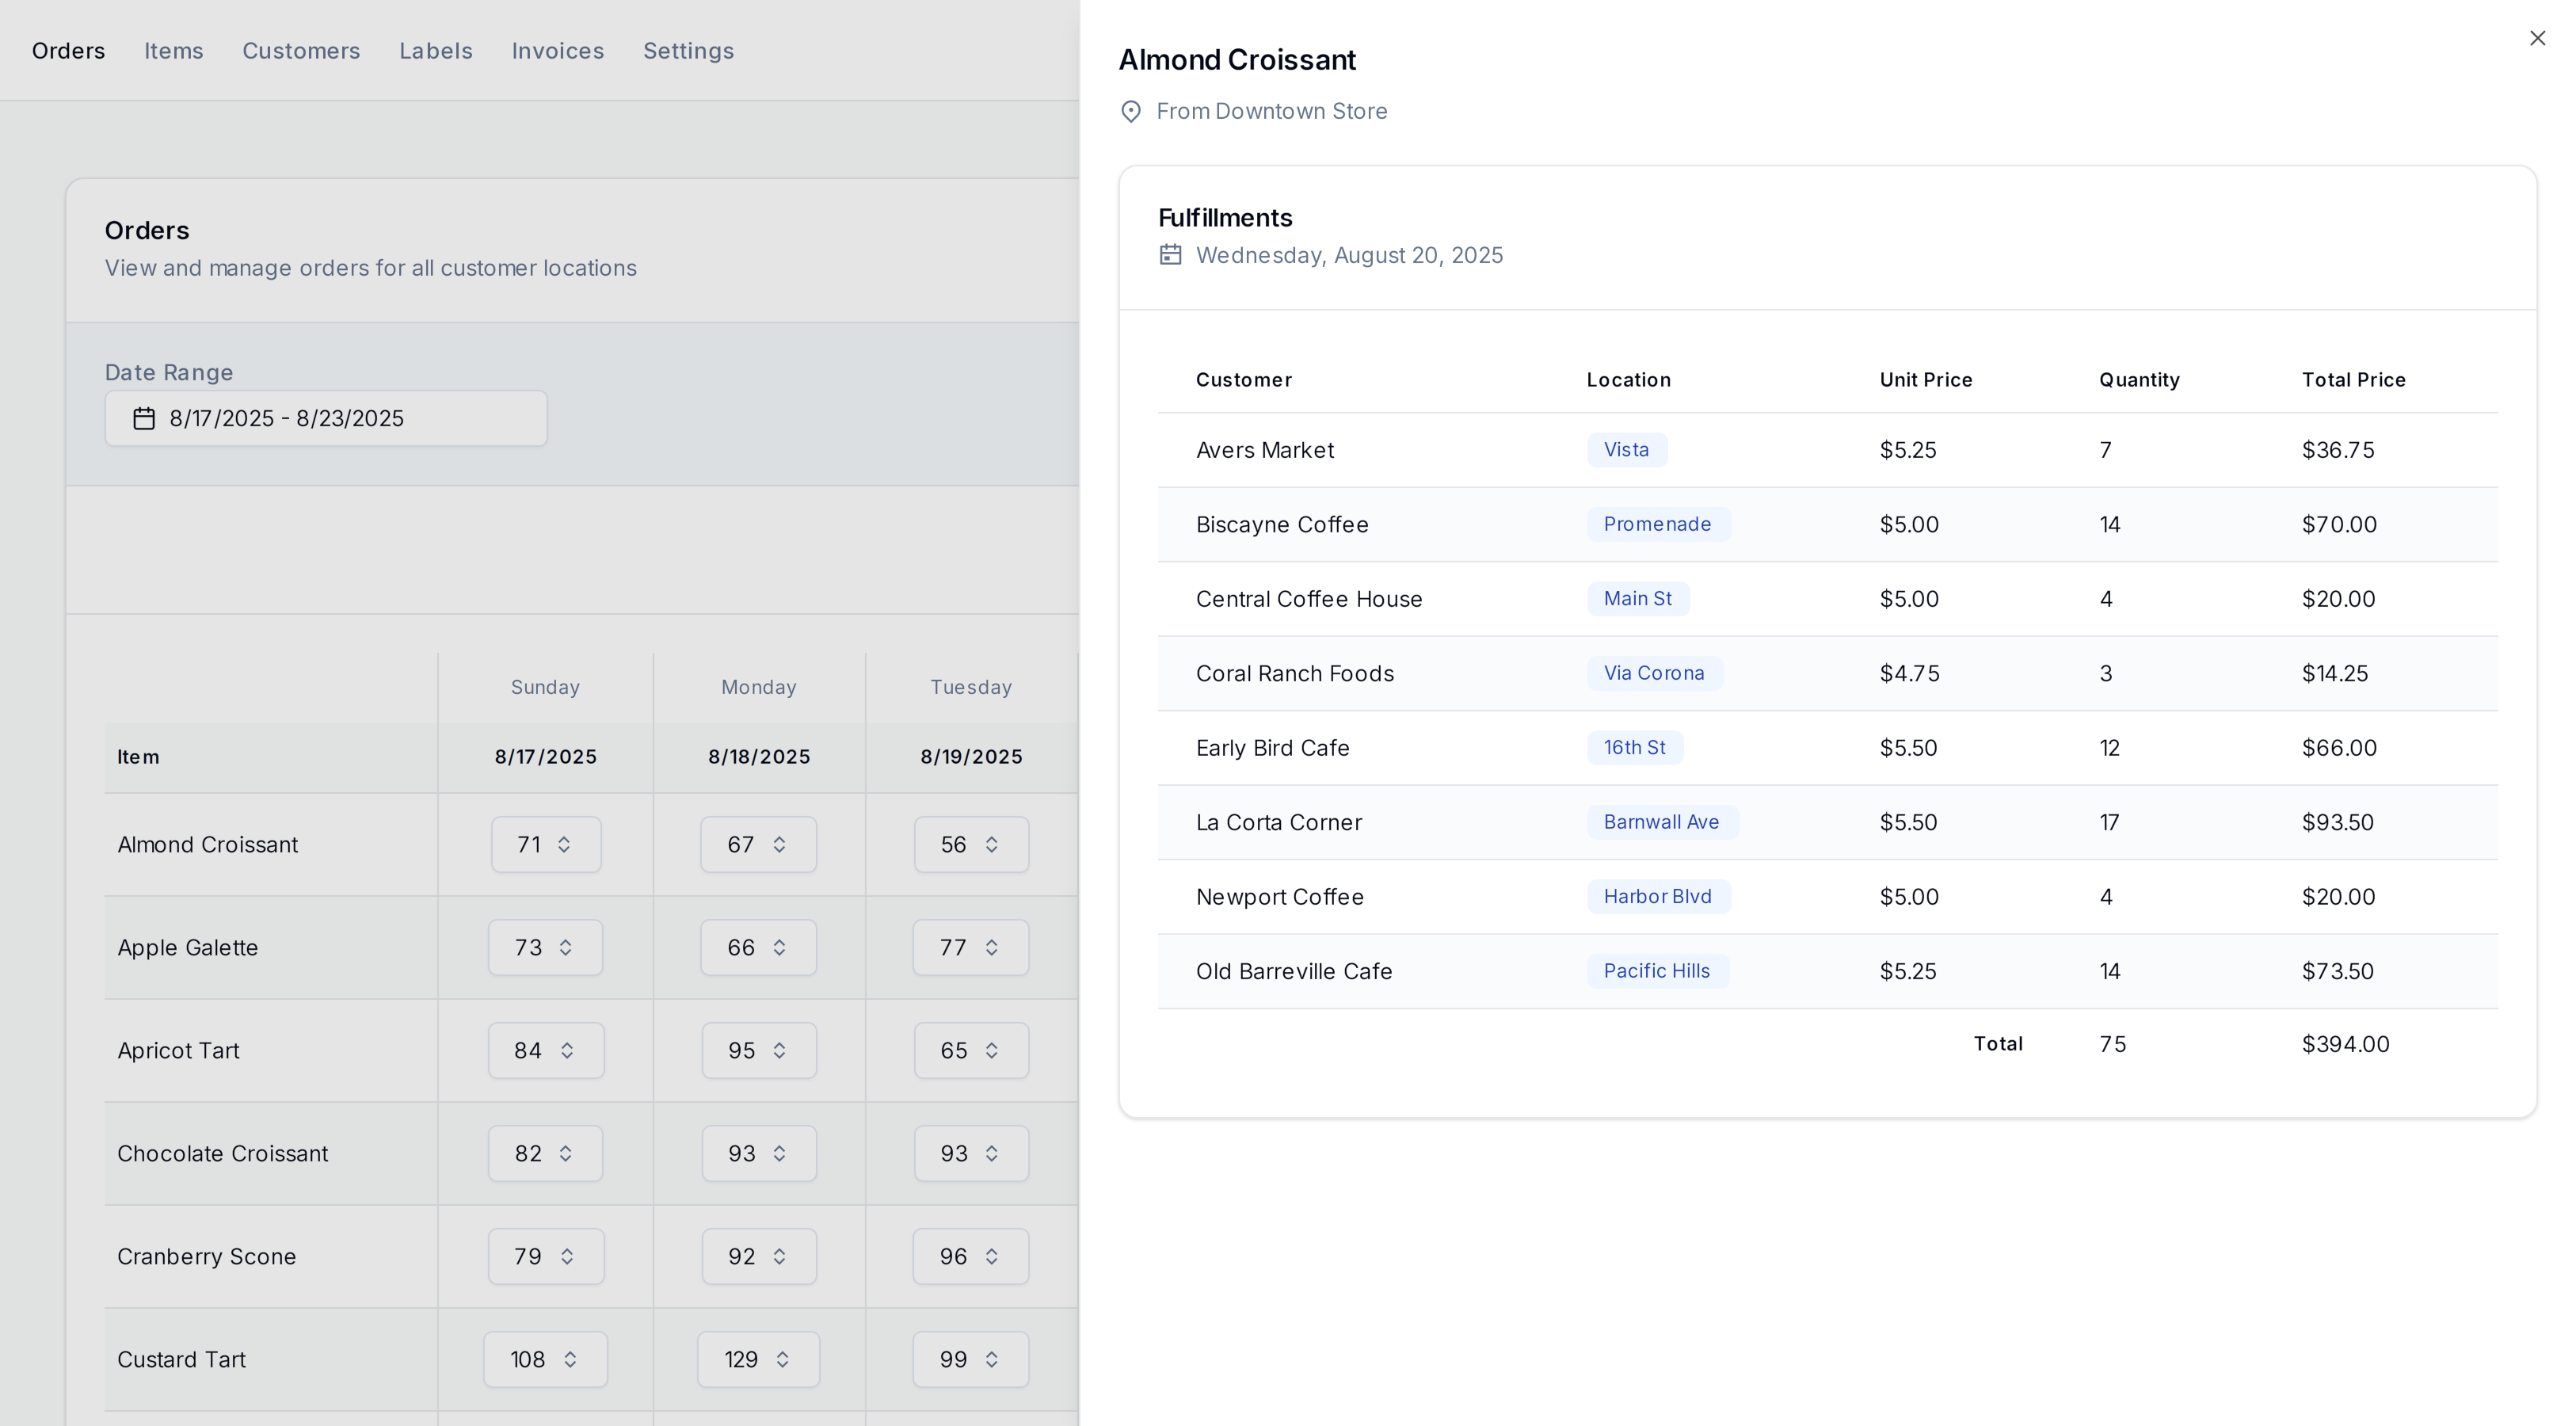Click the calendar icon in Date Range field
2576x1426 pixels.
click(144, 418)
